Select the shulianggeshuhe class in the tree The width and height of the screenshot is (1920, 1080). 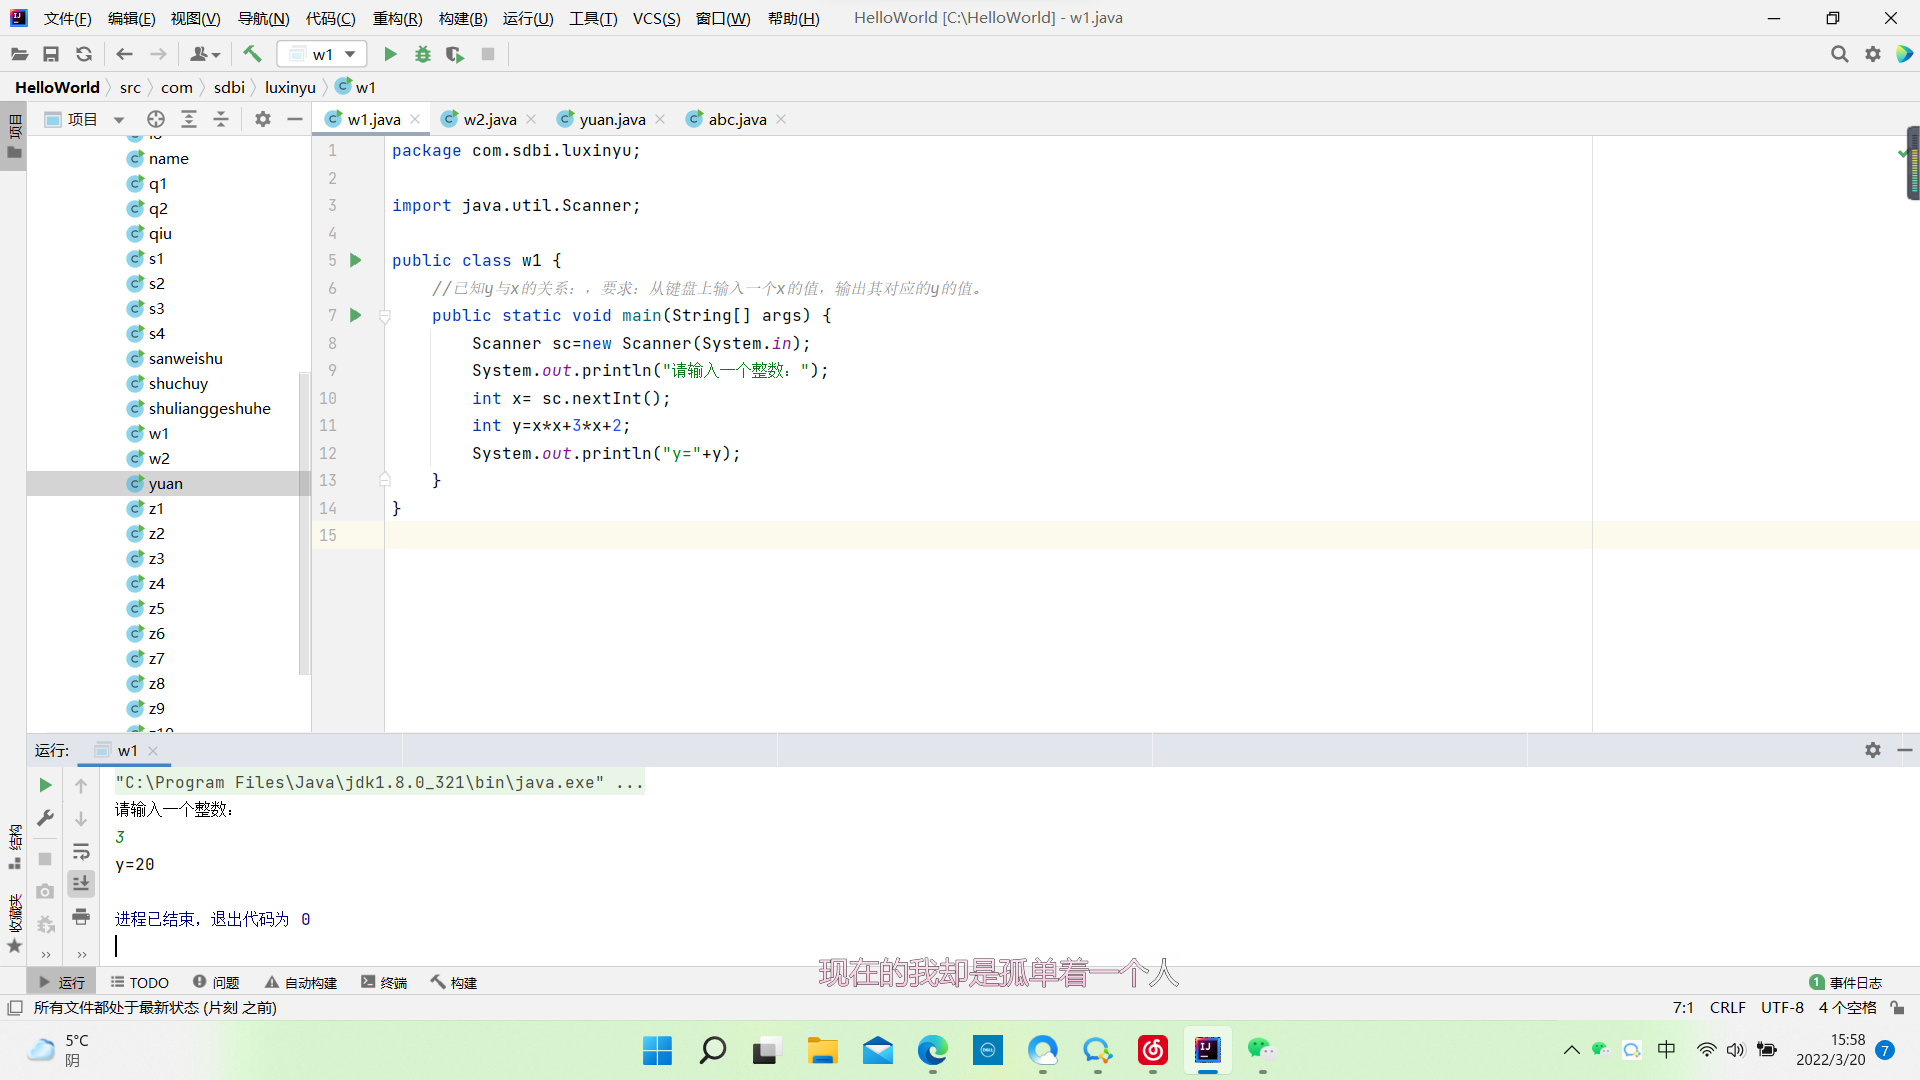tap(209, 408)
